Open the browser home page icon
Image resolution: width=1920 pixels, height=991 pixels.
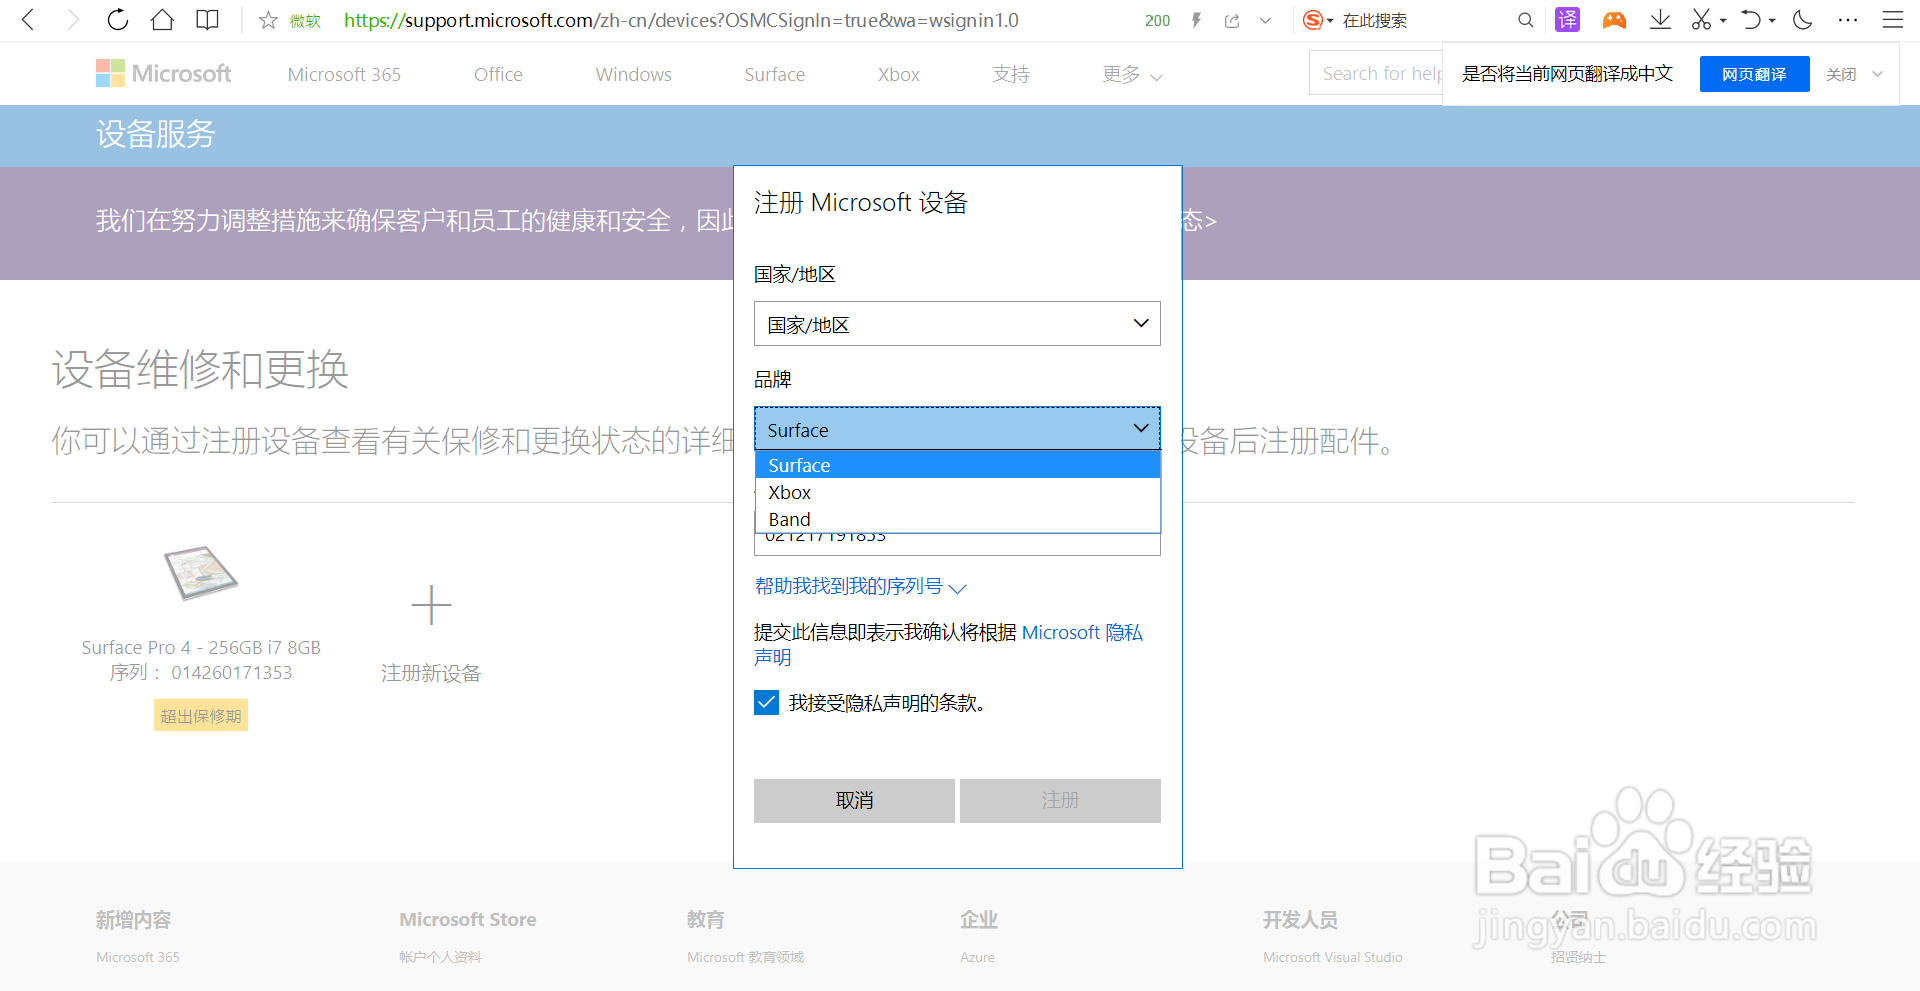click(x=162, y=20)
